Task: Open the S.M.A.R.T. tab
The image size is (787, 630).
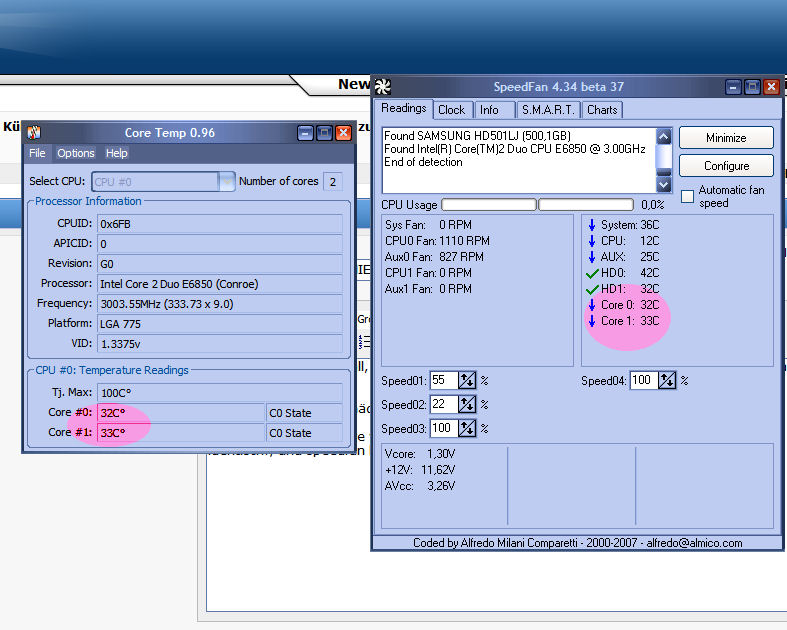Action: tap(548, 110)
